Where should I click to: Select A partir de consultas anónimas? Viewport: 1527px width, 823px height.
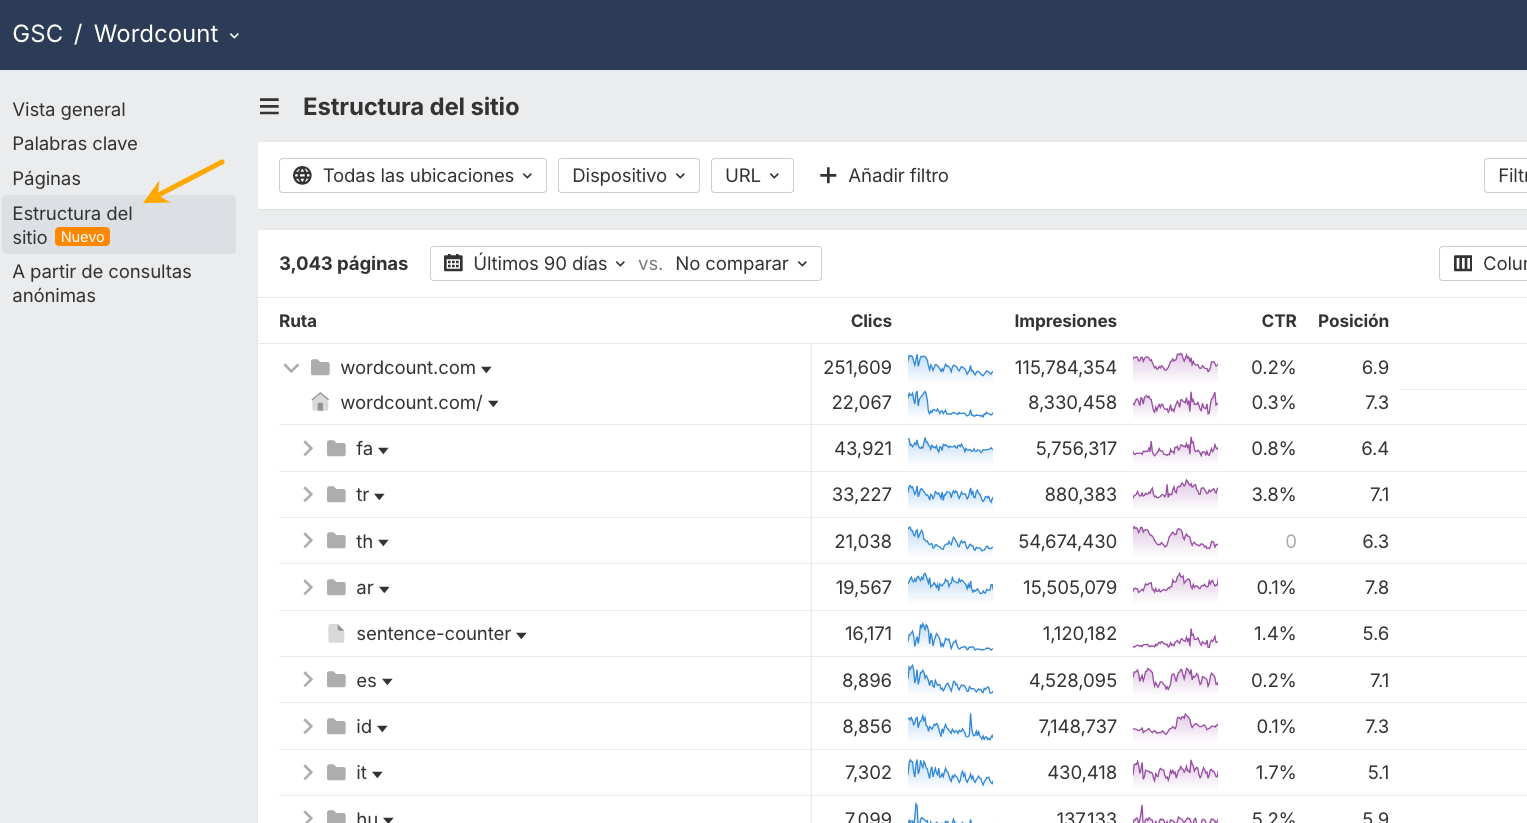pos(101,284)
